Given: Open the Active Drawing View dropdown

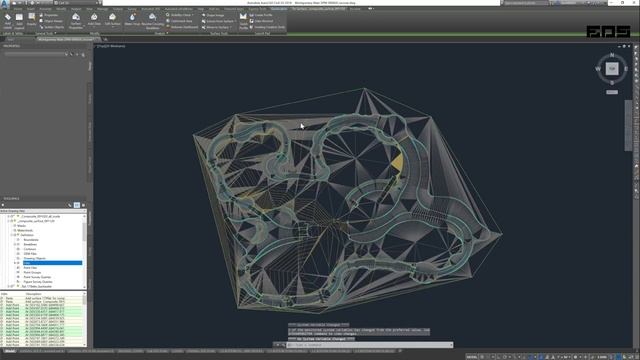Looking at the screenshot, I should [x=43, y=211].
